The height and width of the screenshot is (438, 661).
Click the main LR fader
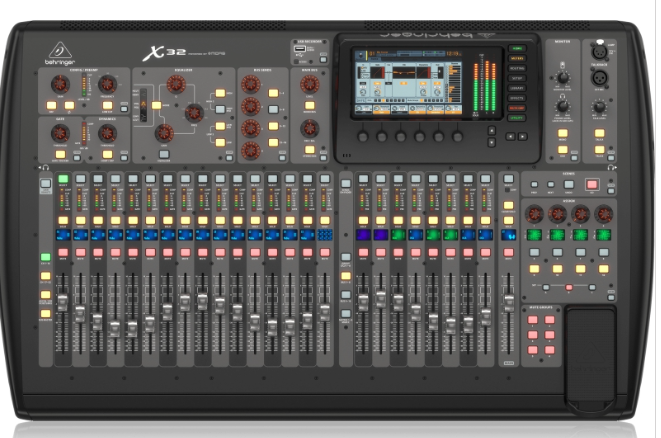click(509, 303)
